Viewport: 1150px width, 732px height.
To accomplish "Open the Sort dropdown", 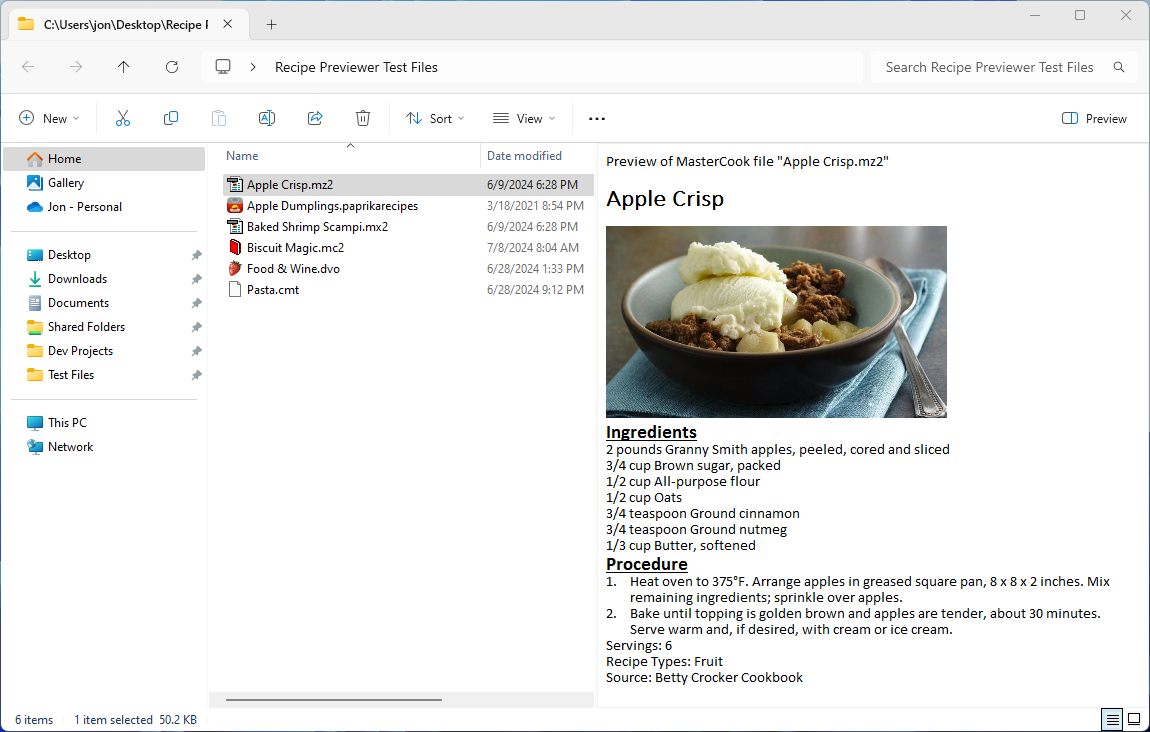I will 434,118.
